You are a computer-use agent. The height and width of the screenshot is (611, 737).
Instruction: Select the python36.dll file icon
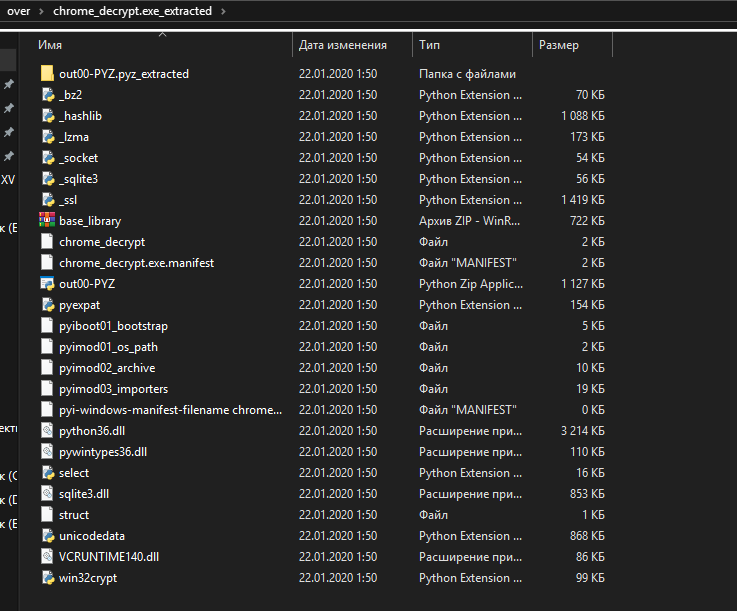(x=47, y=431)
